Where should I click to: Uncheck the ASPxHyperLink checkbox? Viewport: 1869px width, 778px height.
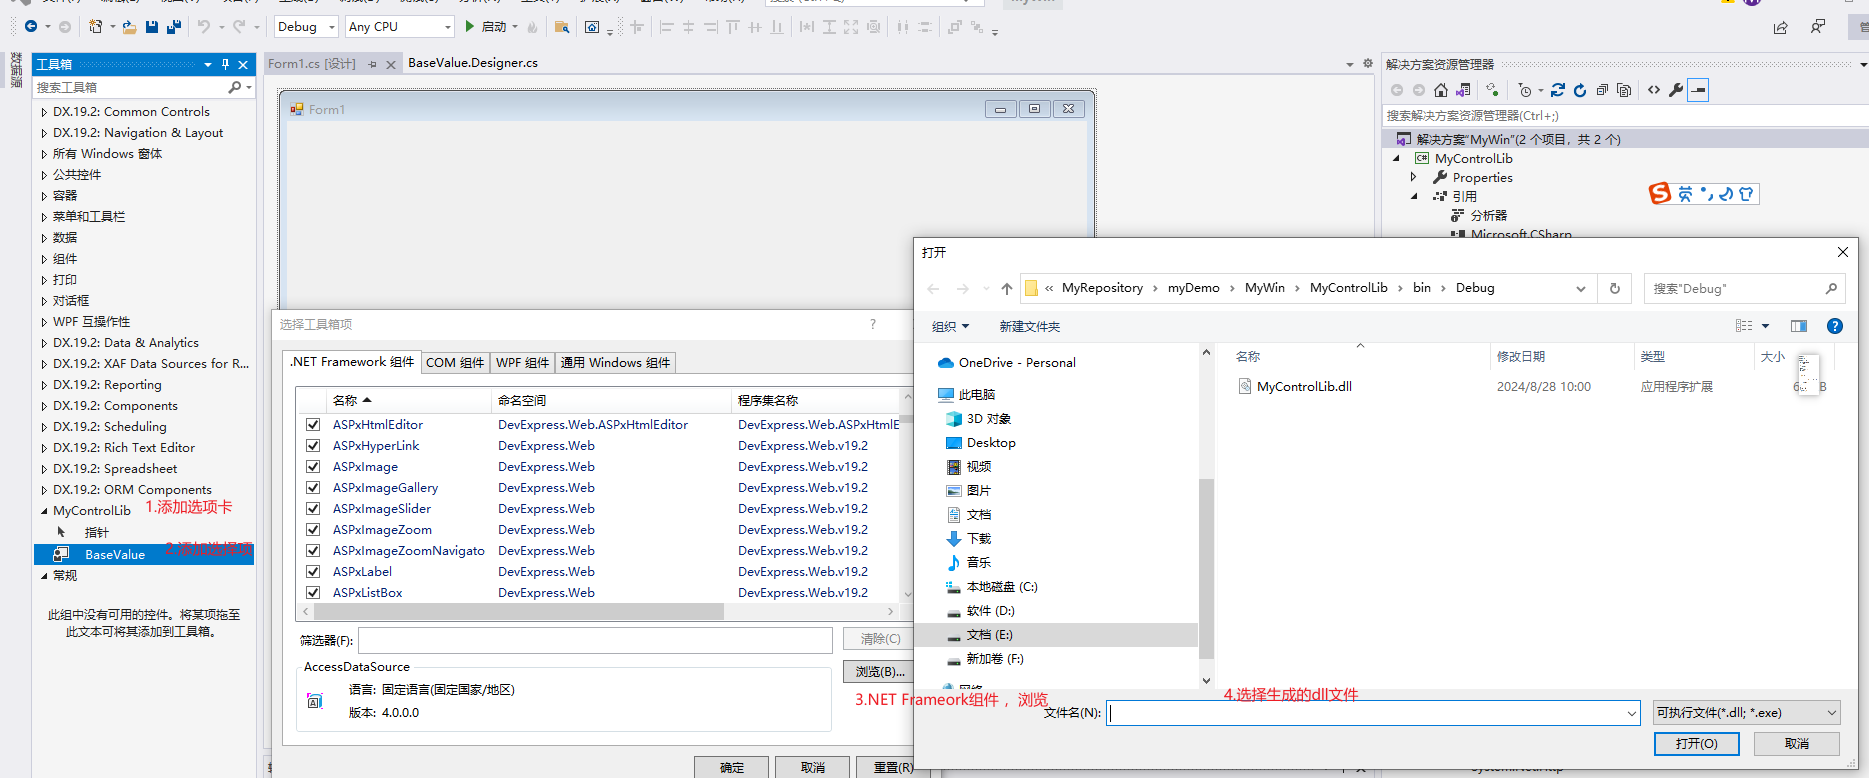pos(313,445)
